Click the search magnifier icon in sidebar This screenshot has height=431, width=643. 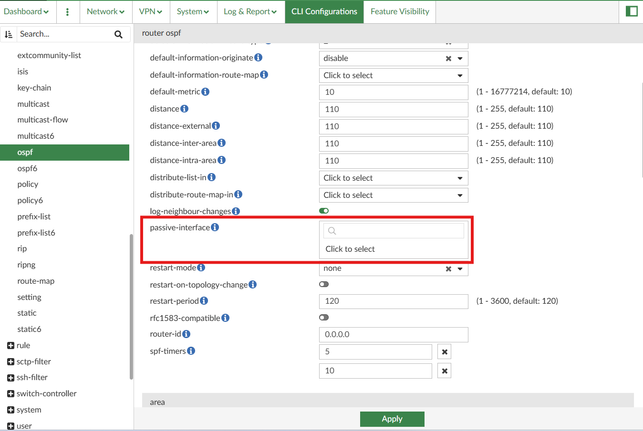coord(118,34)
